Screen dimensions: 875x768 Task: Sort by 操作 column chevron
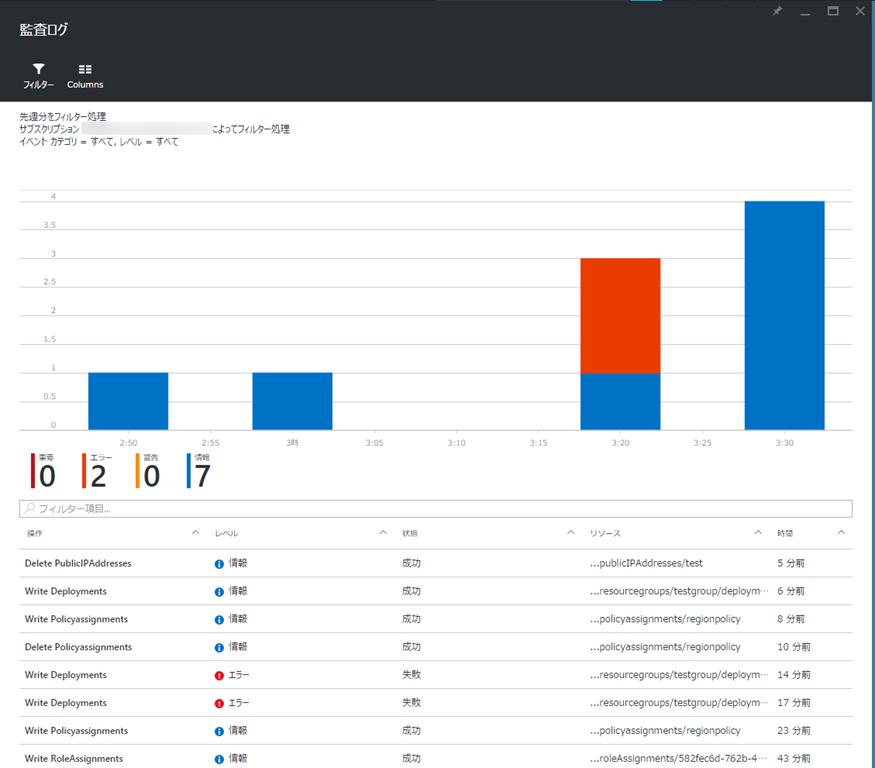[195, 533]
